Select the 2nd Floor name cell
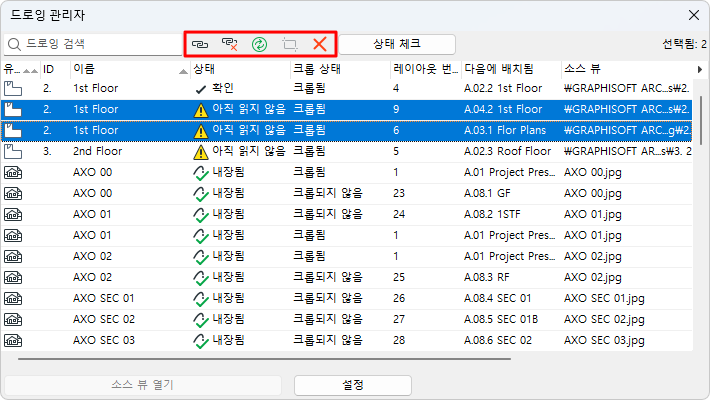Viewport: 710px width, 400px height. 97,151
